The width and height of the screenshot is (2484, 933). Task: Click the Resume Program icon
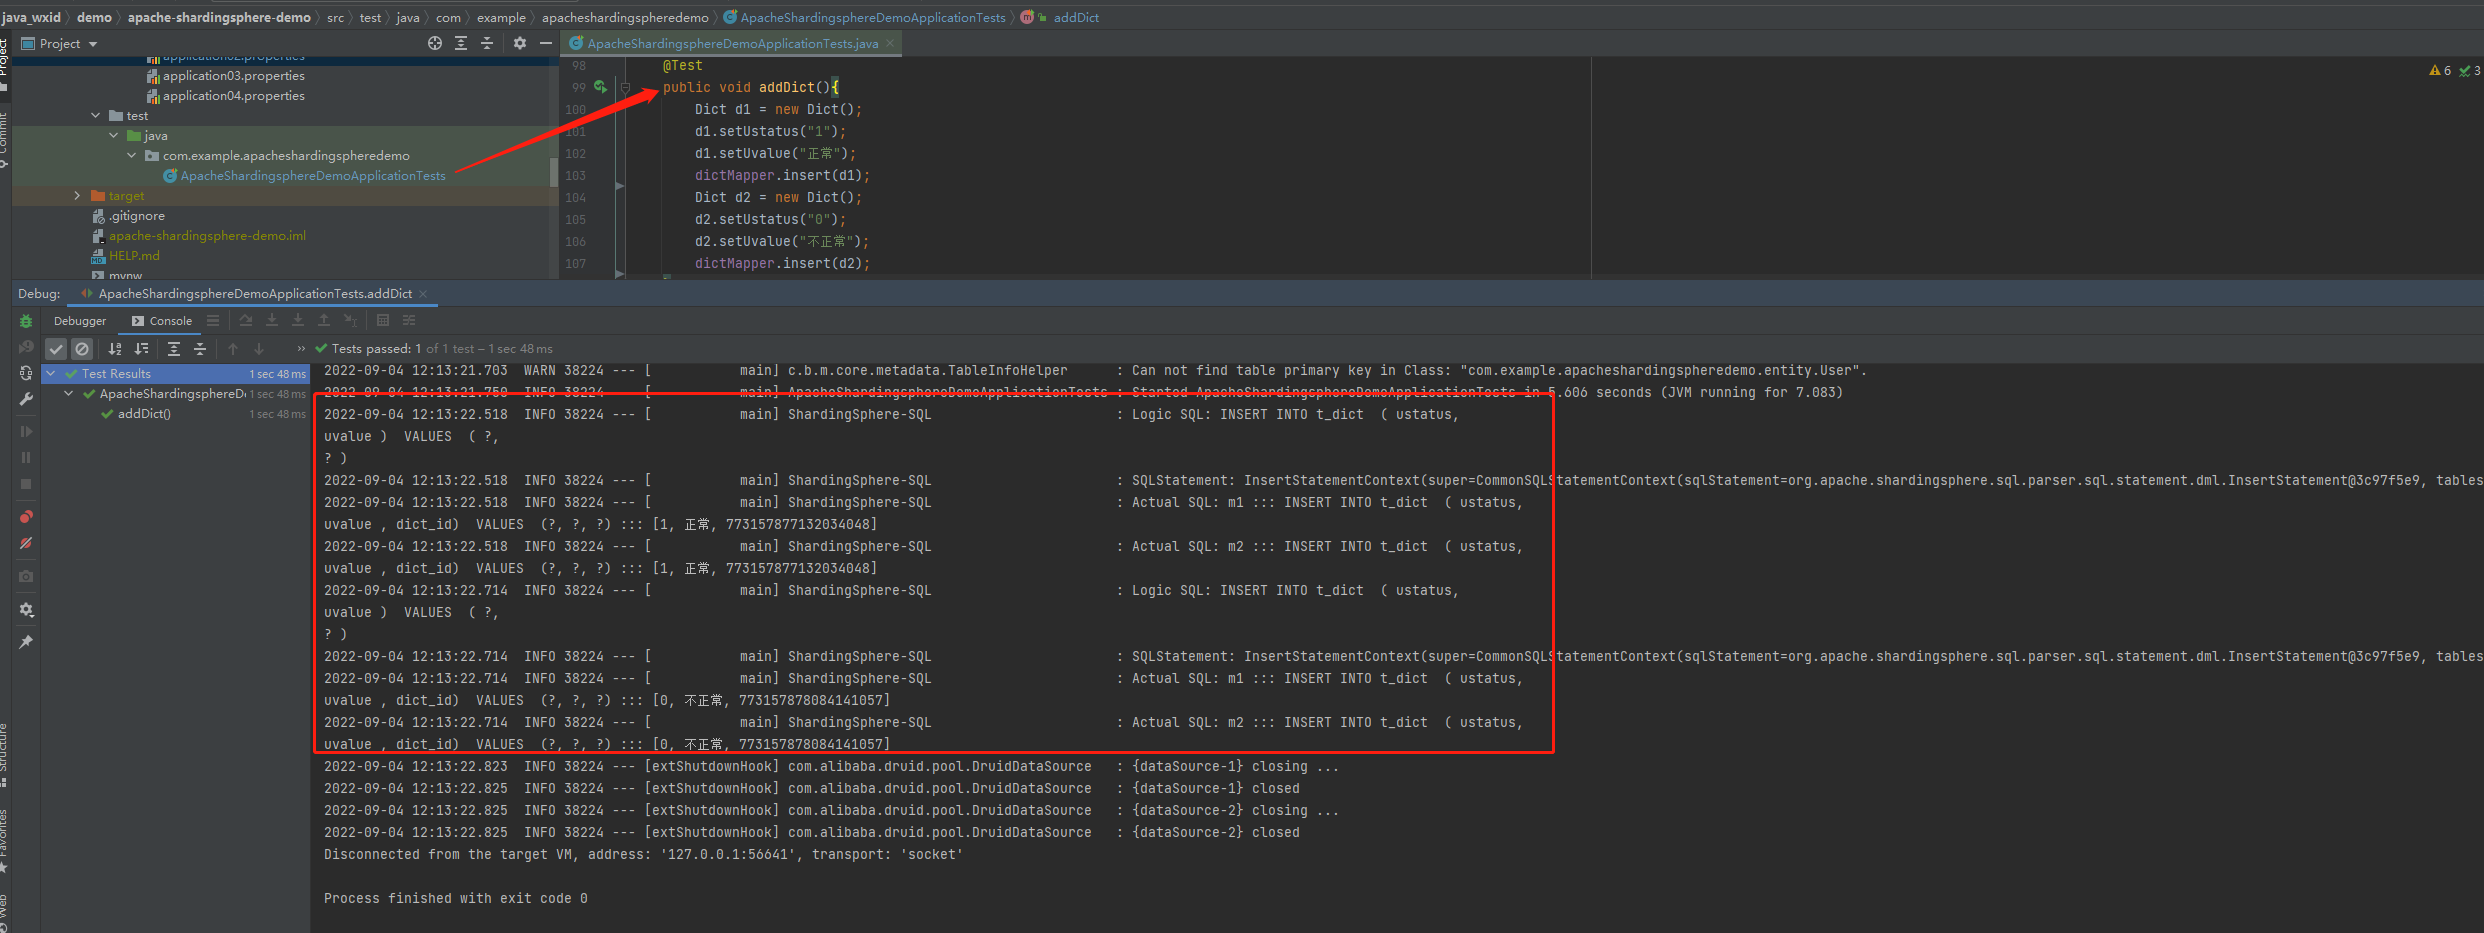(x=26, y=432)
